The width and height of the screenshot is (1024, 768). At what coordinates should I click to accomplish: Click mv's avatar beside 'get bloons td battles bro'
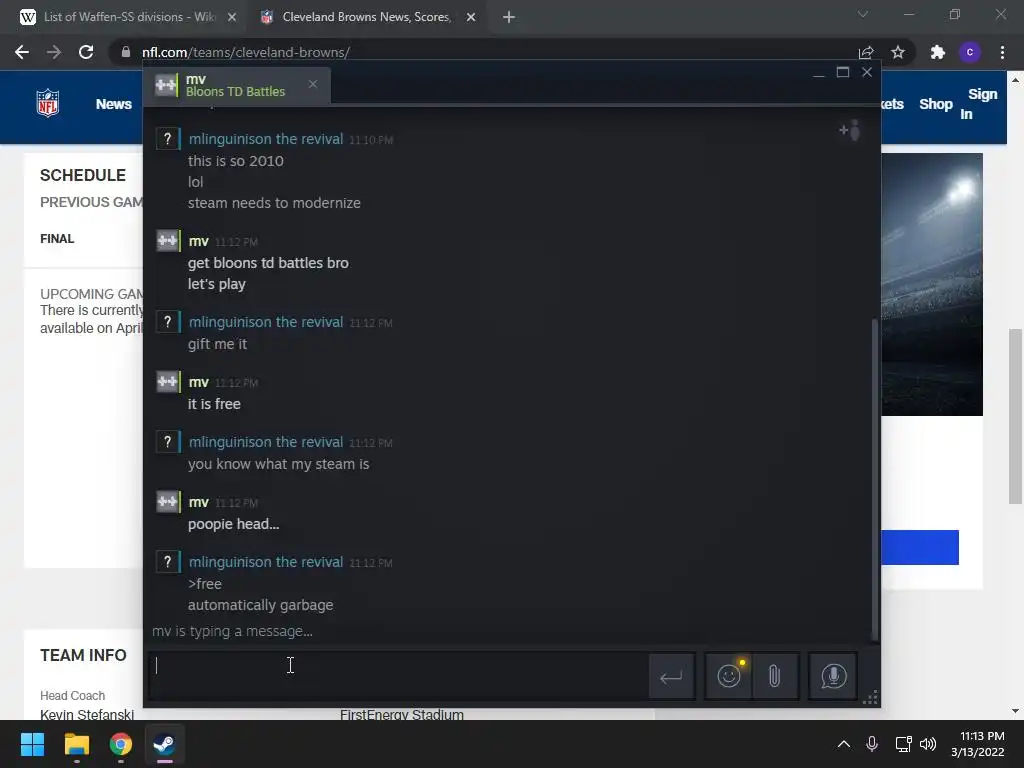167,240
